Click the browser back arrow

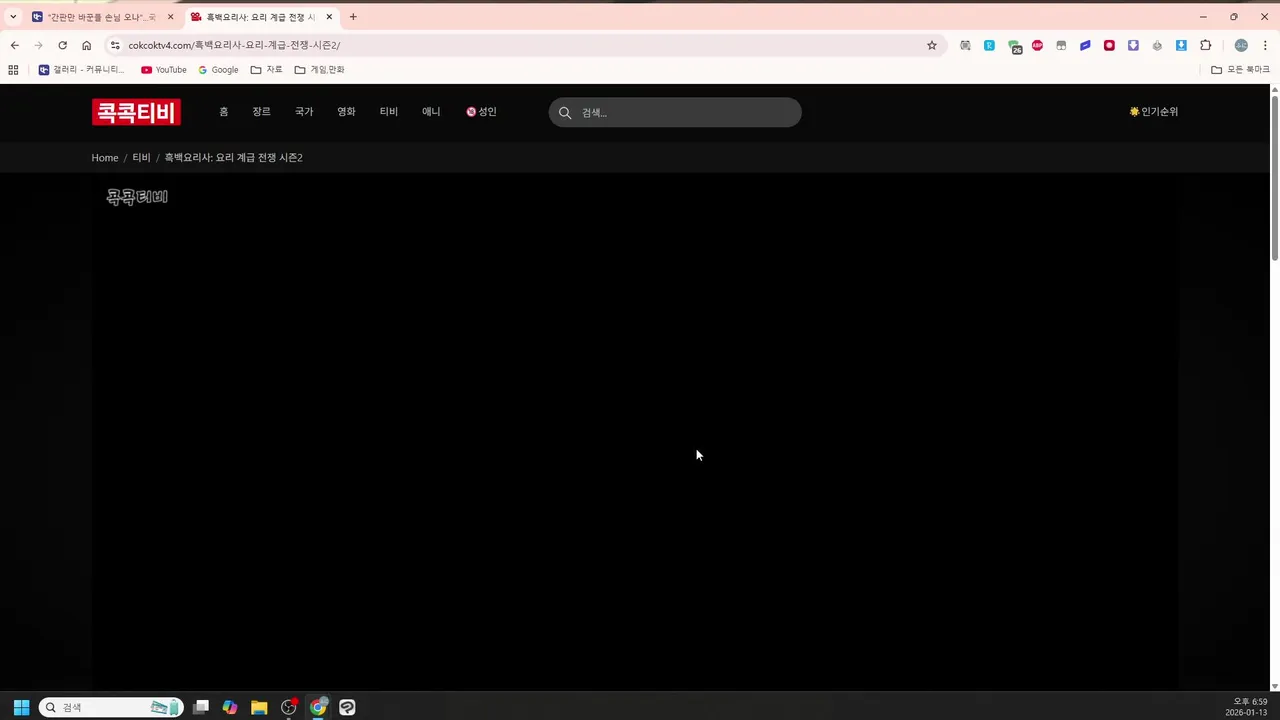click(x=14, y=45)
